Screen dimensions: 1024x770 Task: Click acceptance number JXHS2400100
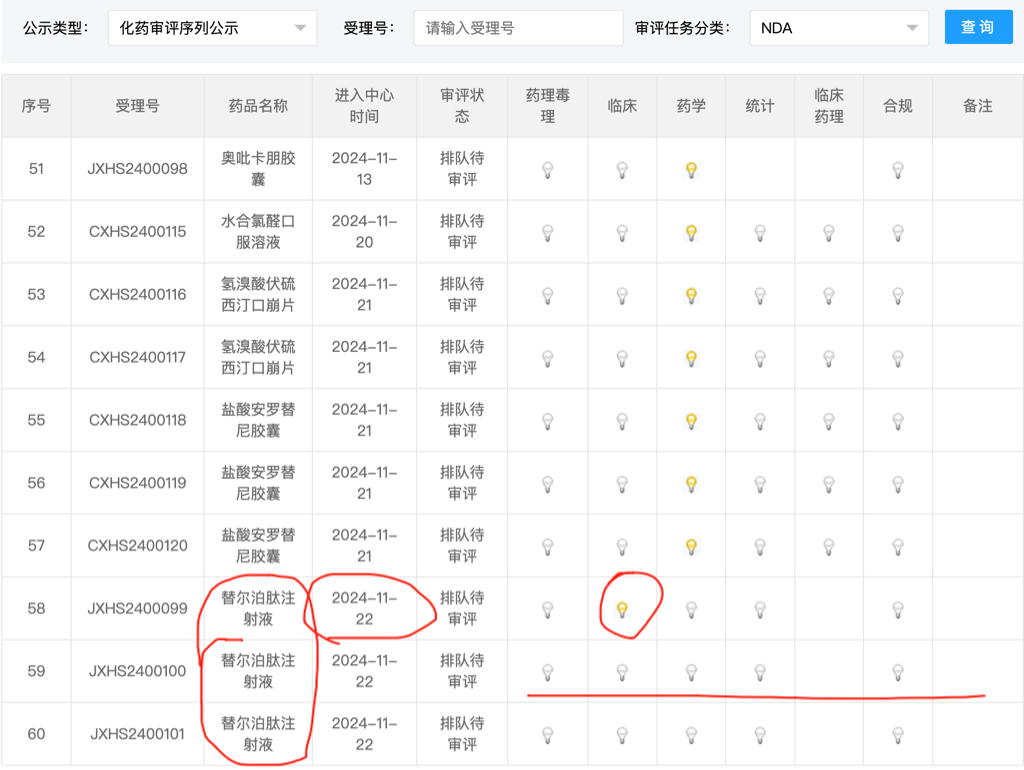[x=137, y=671]
